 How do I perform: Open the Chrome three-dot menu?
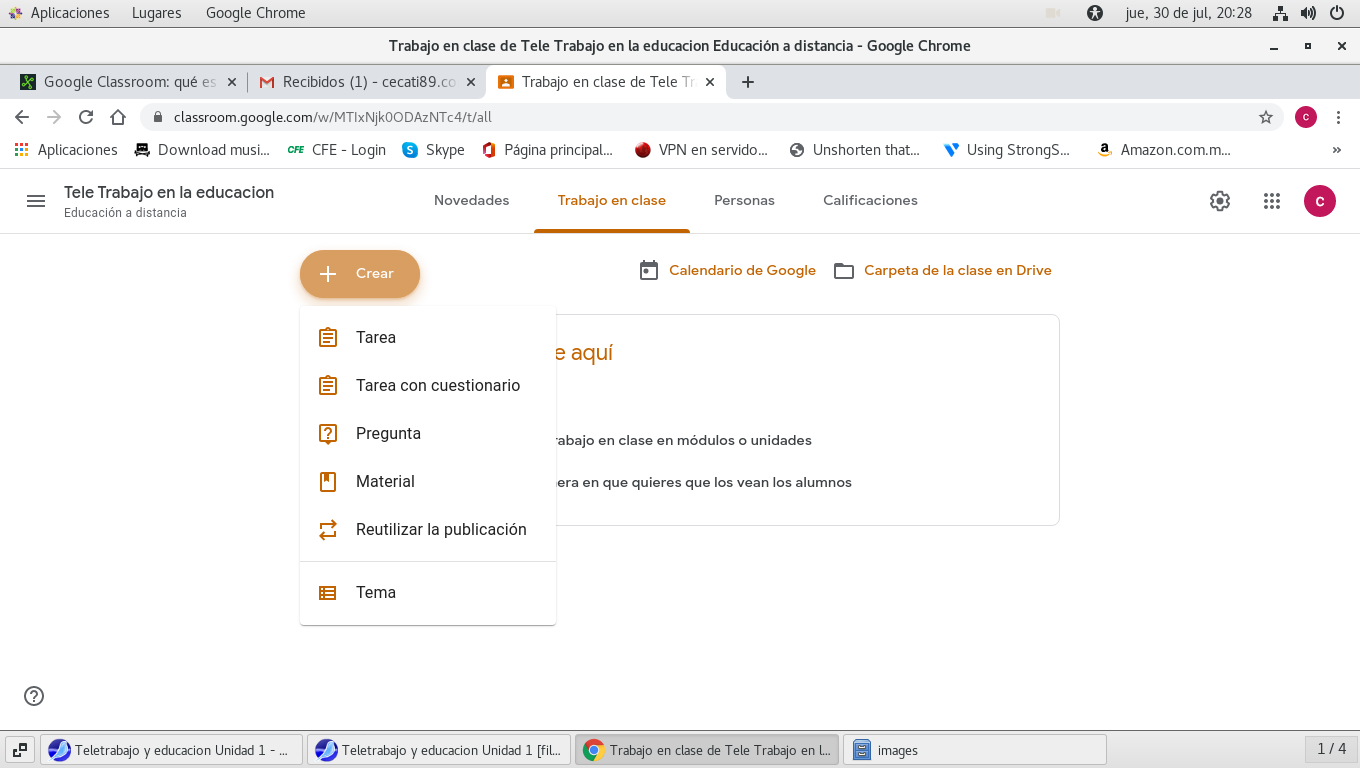coord(1338,117)
